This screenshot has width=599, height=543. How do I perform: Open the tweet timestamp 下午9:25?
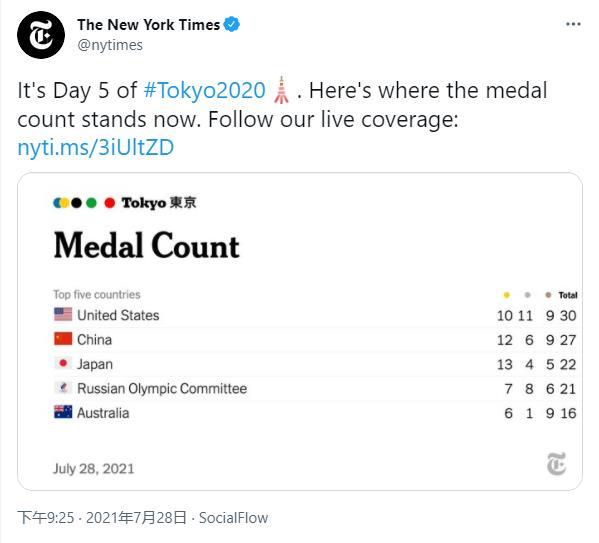coord(46,518)
